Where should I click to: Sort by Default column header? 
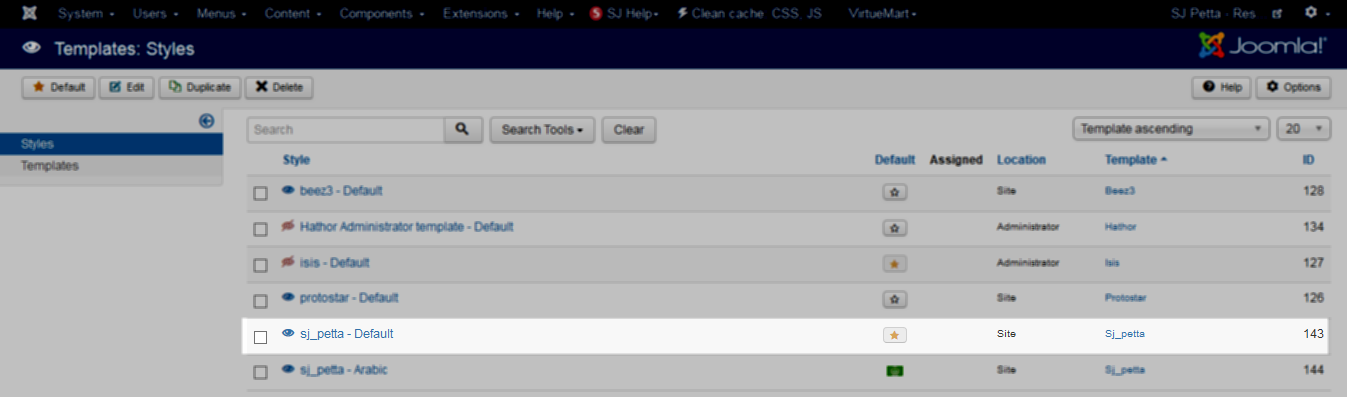click(895, 160)
